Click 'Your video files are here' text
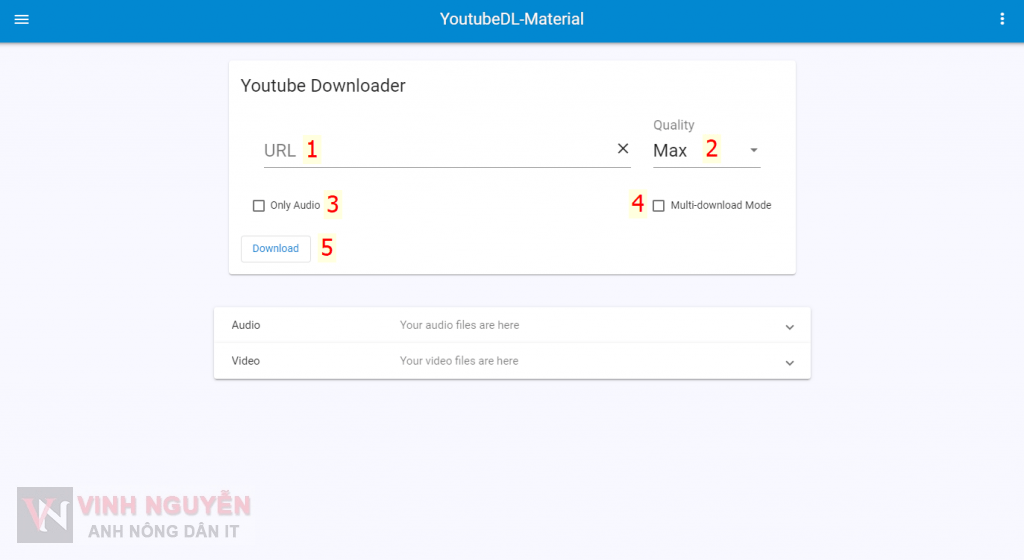This screenshot has width=1024, height=560. pos(459,361)
